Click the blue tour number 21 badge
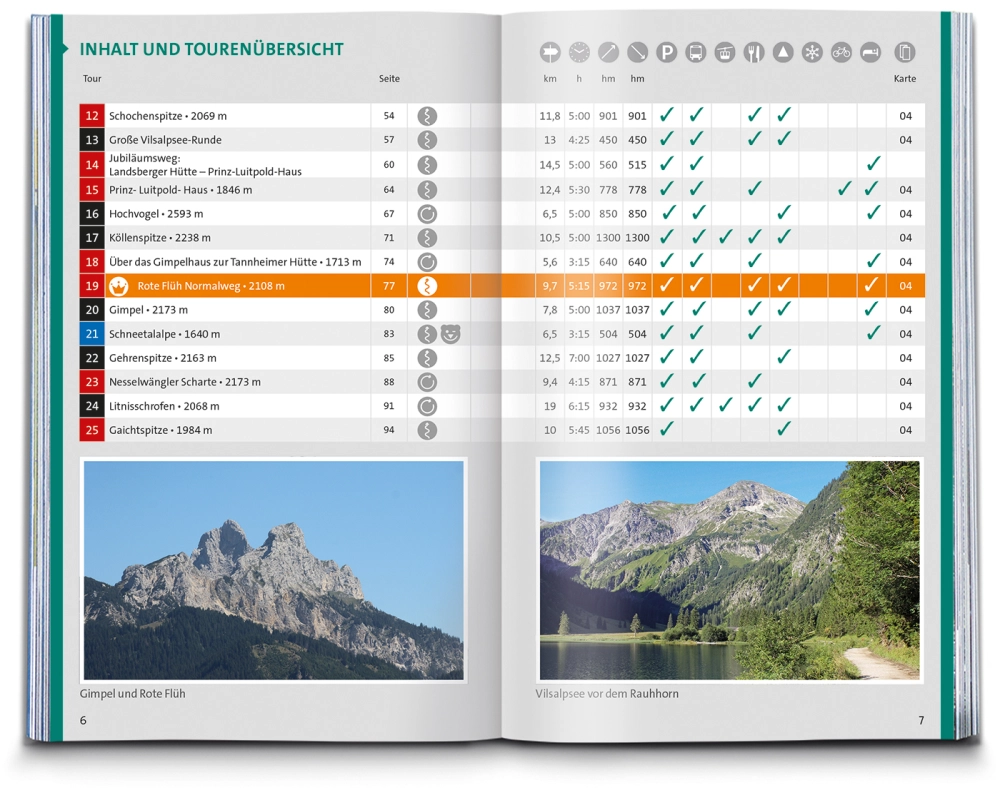This screenshot has height=800, width=1000. pyautogui.click(x=92, y=334)
